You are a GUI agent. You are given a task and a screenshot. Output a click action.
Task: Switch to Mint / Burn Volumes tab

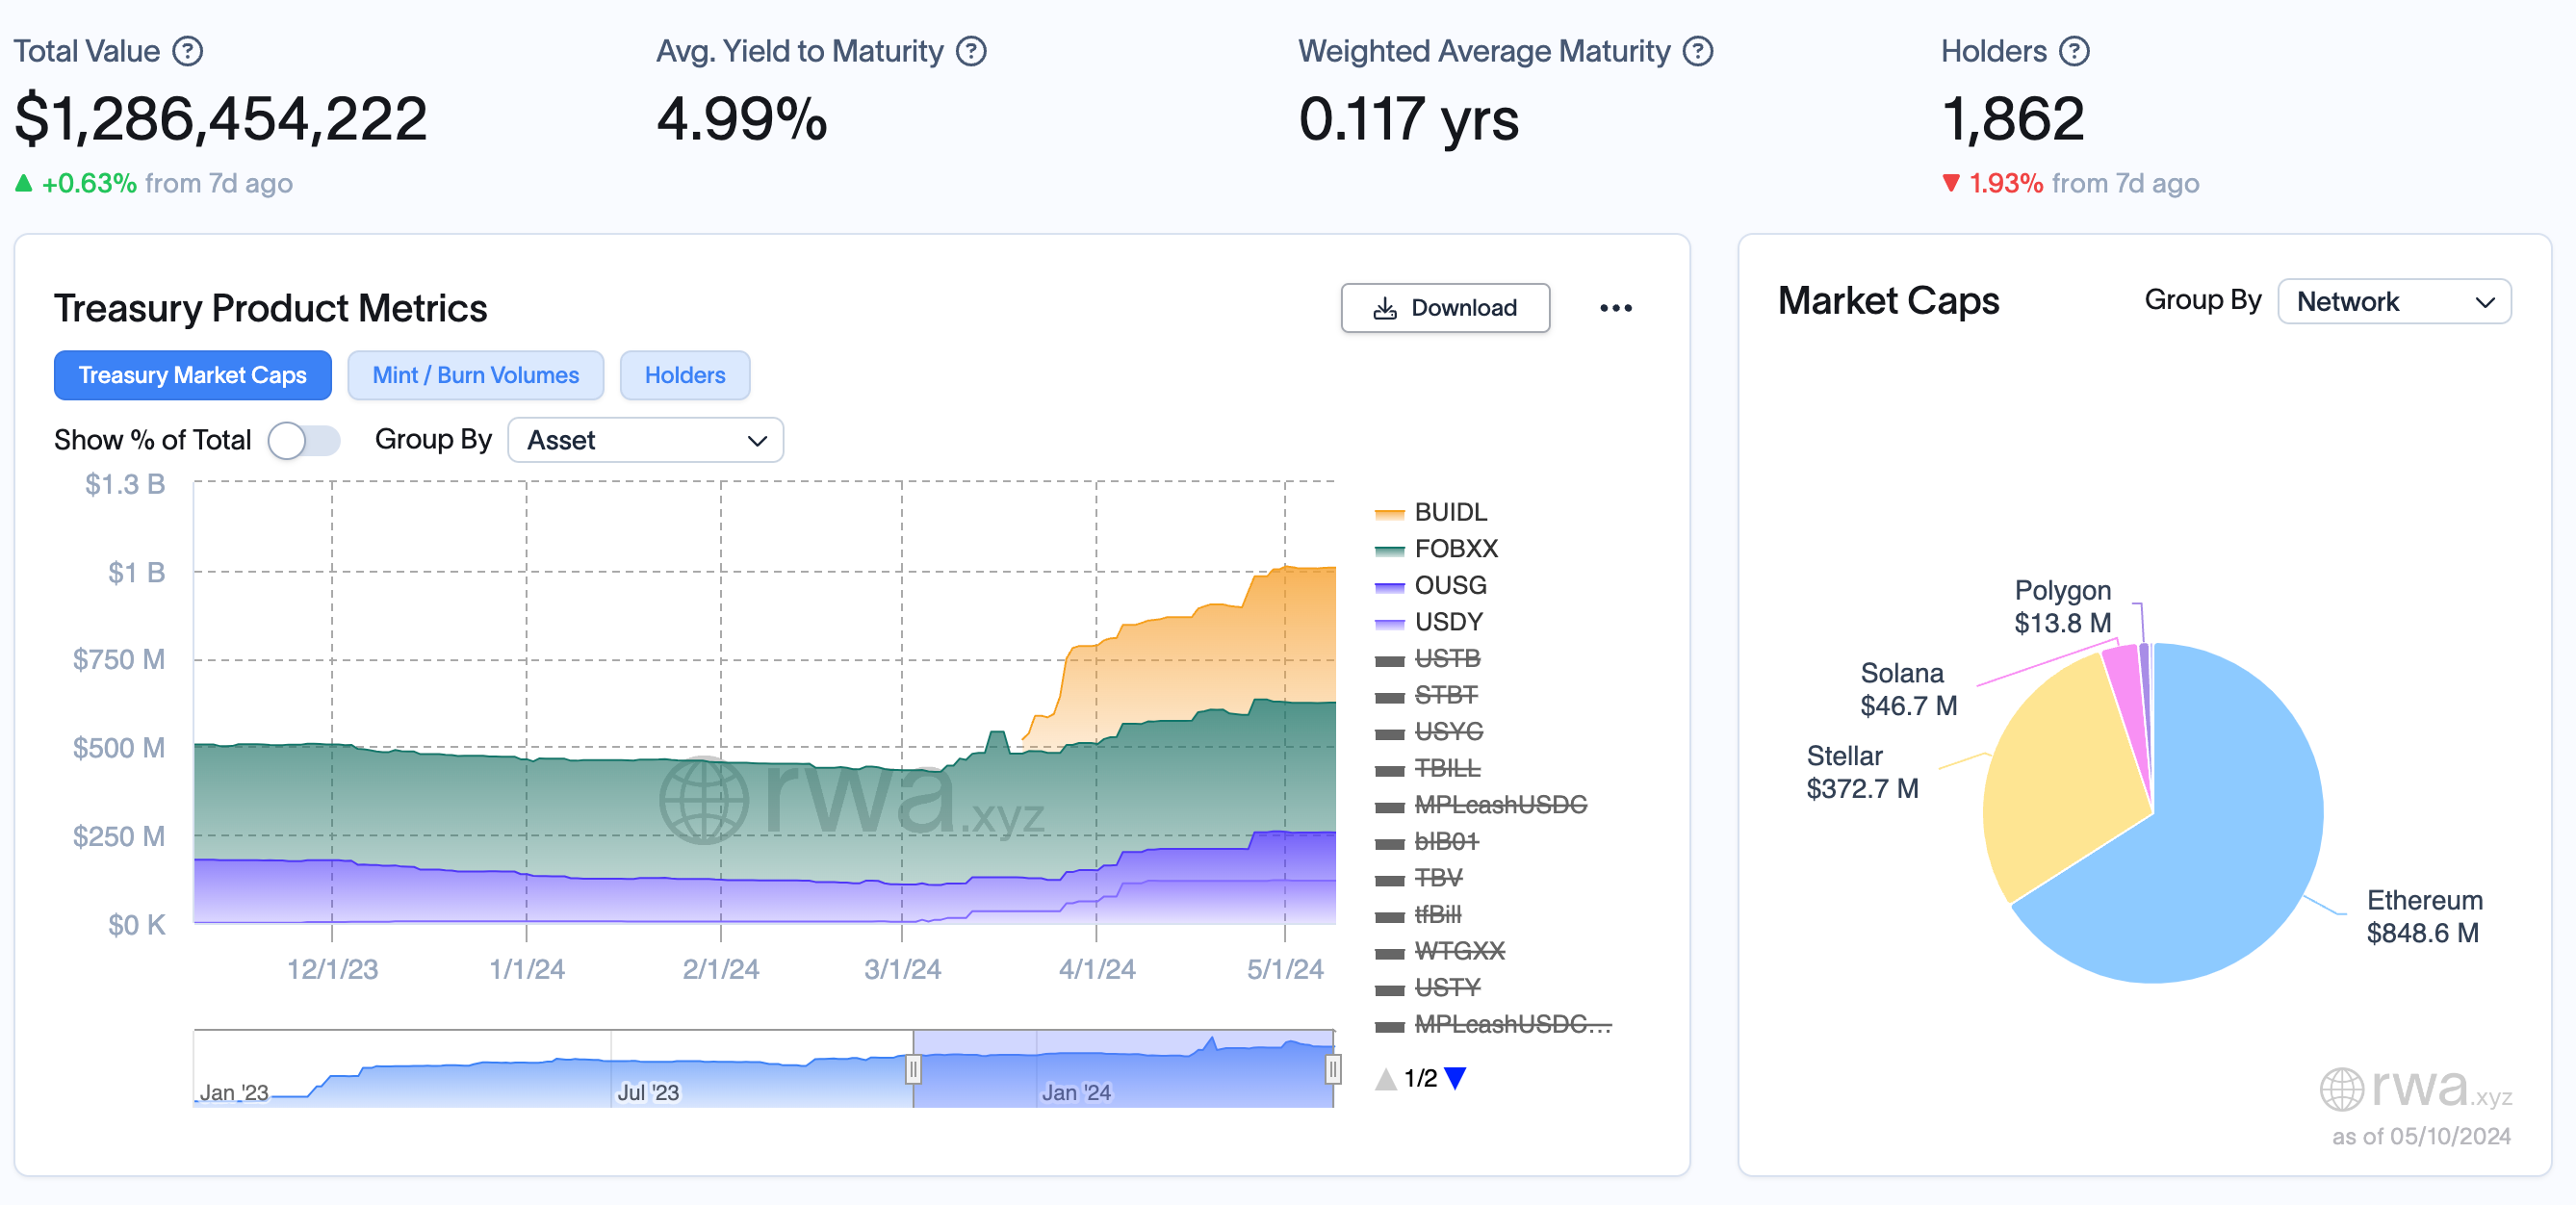(x=475, y=375)
